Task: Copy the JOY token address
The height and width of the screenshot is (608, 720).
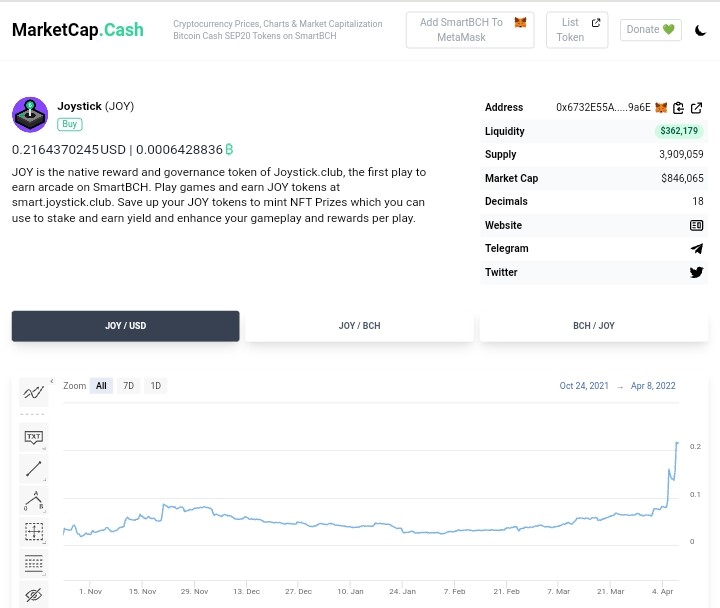Action: coord(678,108)
